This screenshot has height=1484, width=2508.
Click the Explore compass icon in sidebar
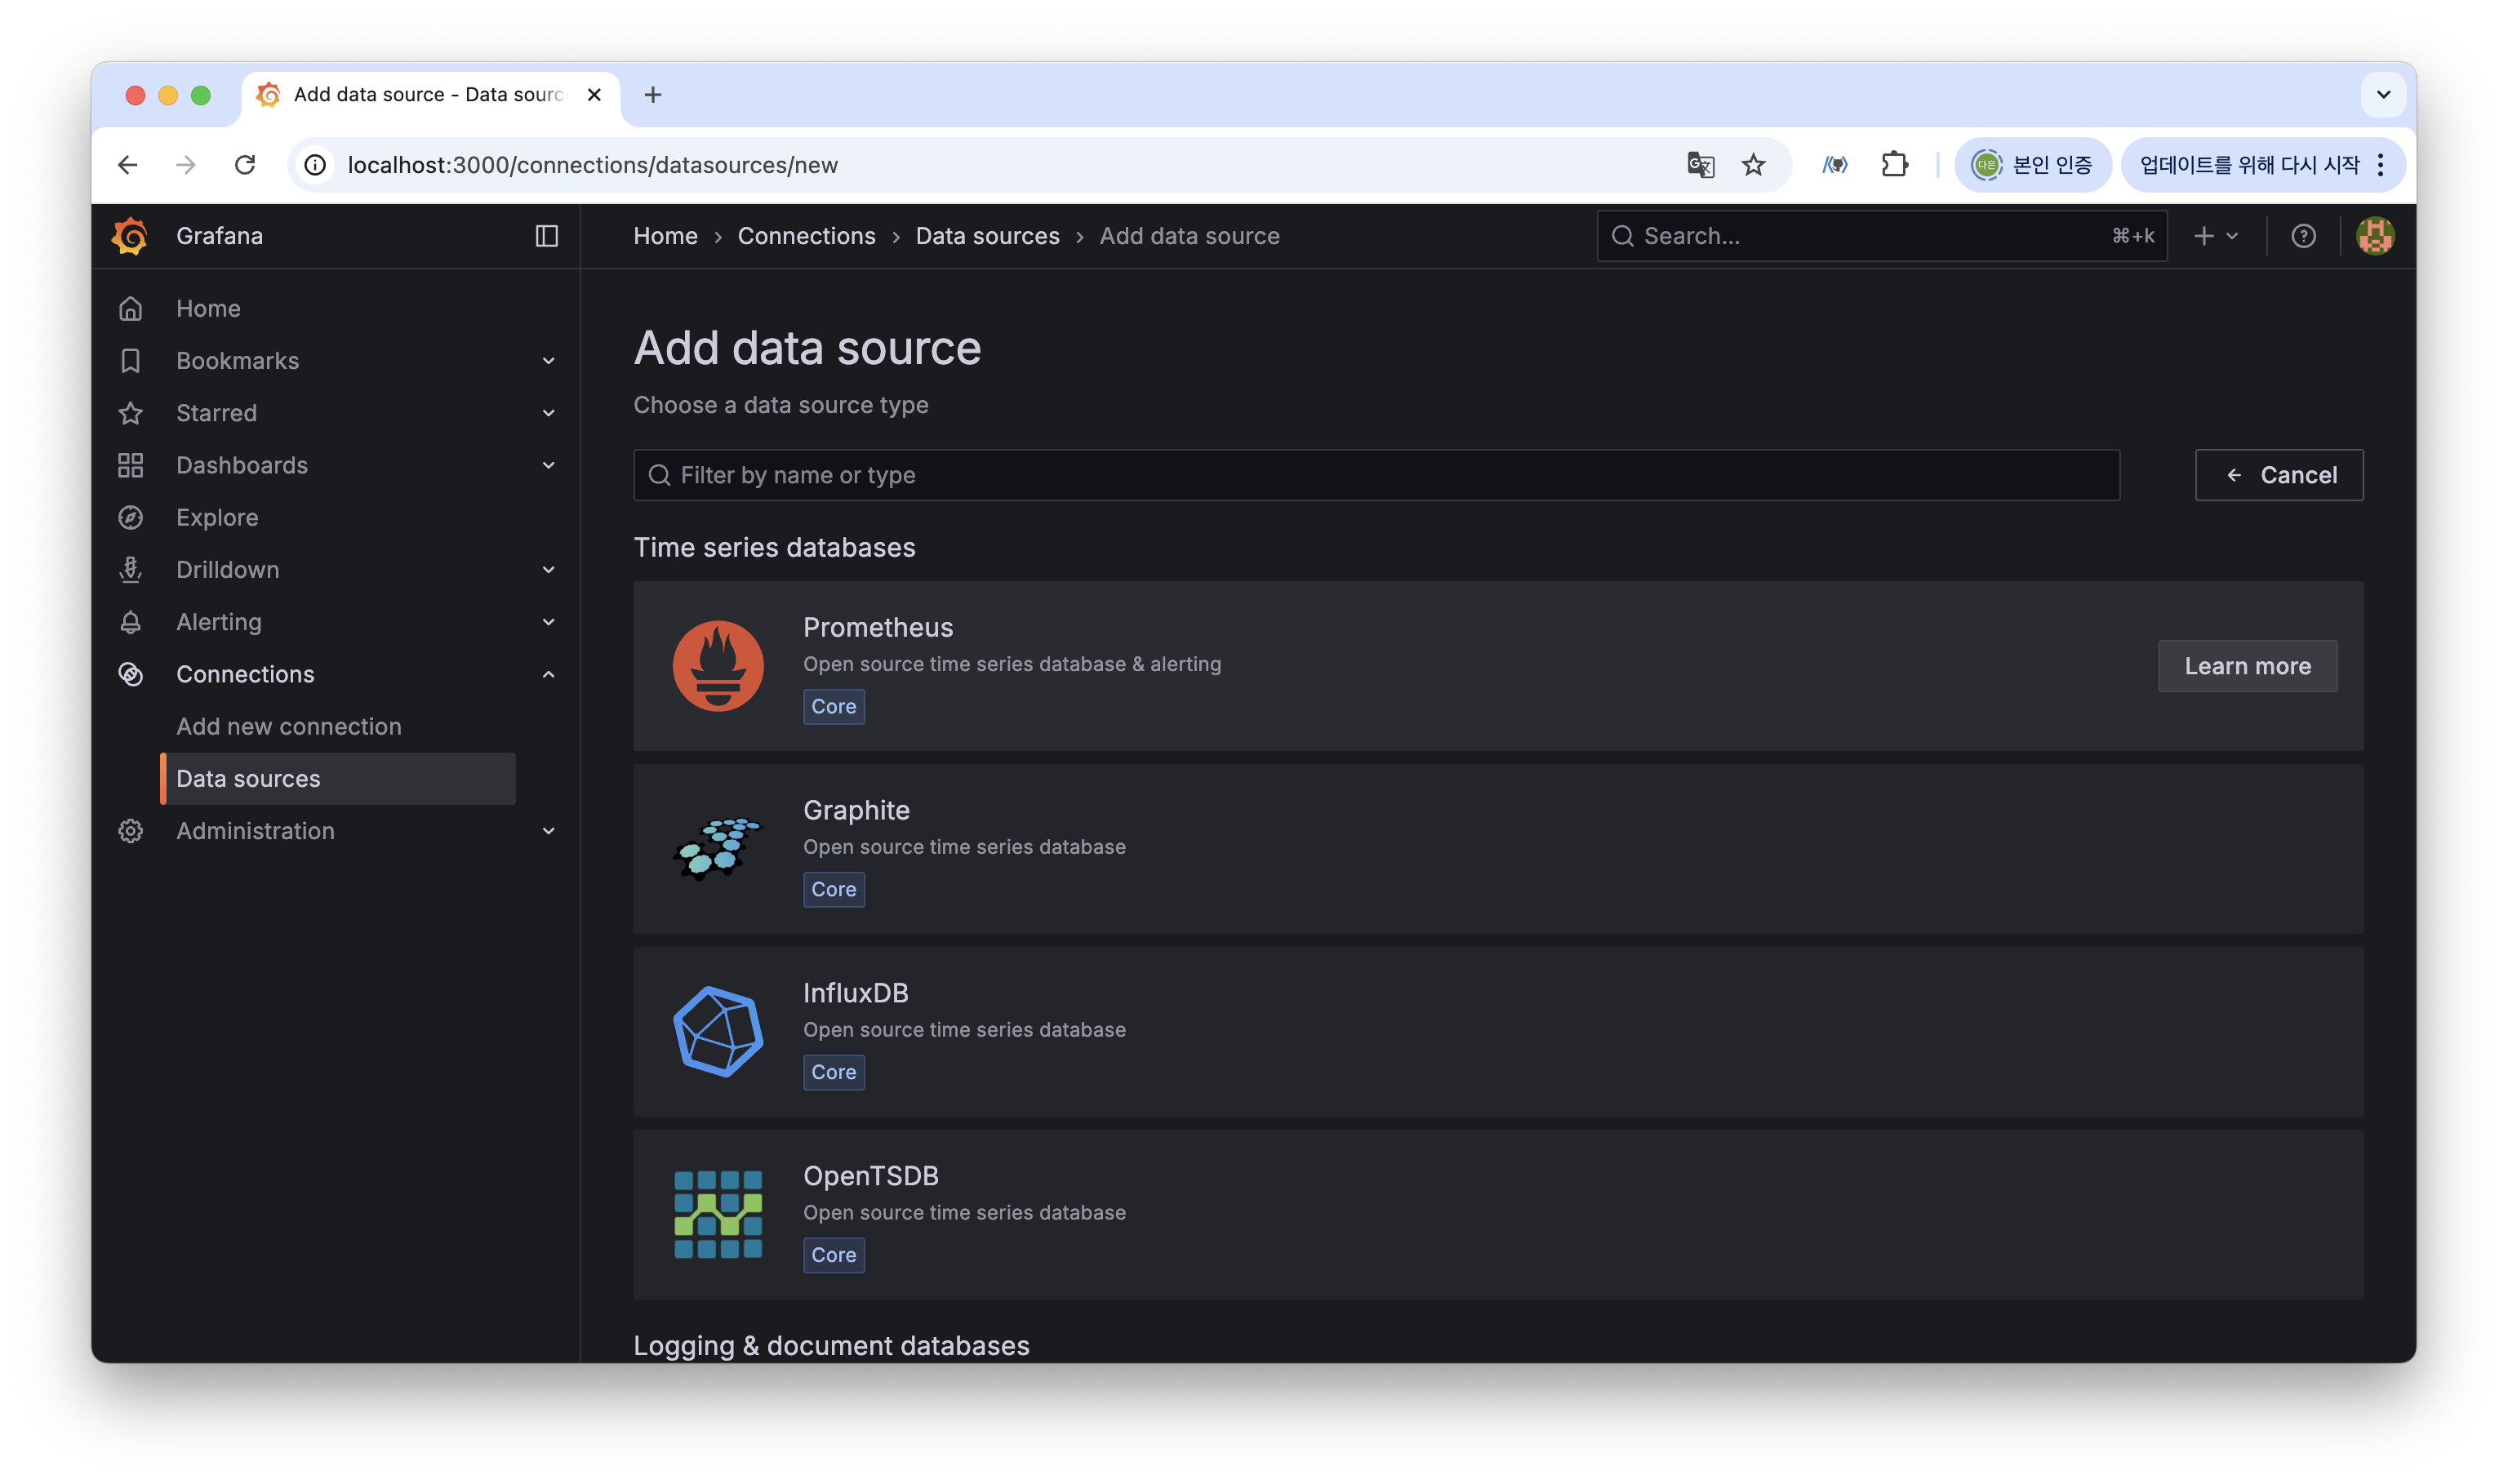131,517
